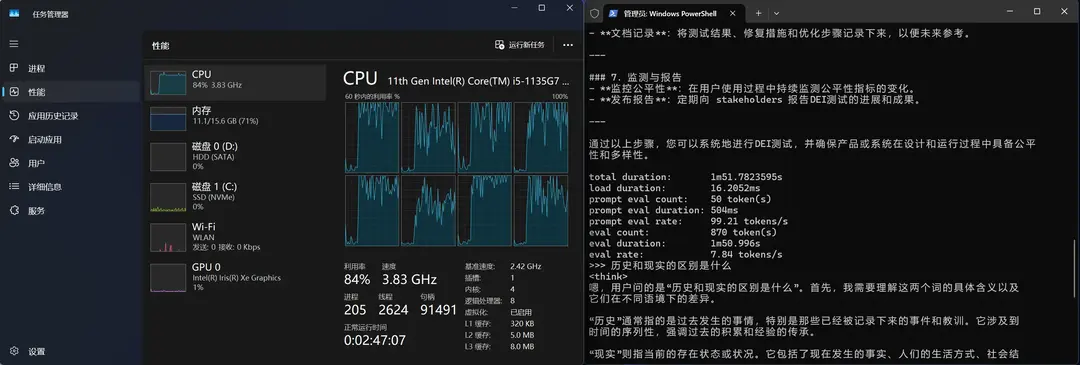
Task: Open the Task Manager hamburger navigation menu
Action: (x=14, y=43)
